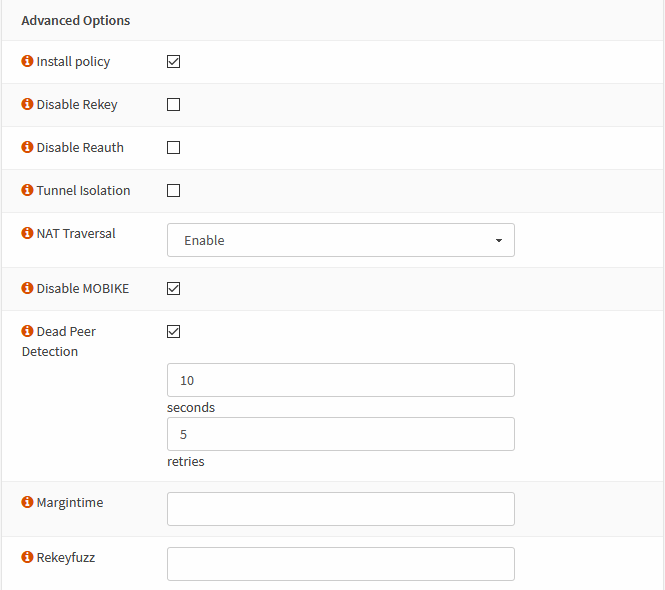The width and height of the screenshot is (665, 590).
Task: Uncheck the Install policy checkbox
Action: (x=173, y=62)
